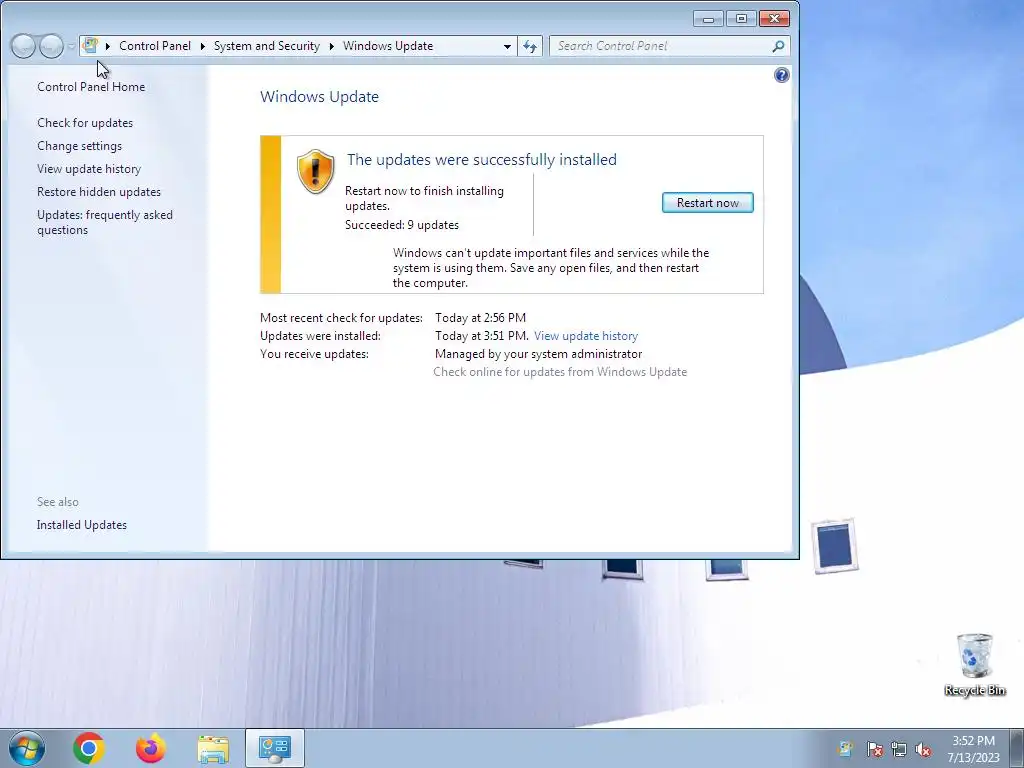1024x768 pixels.
Task: Open recent pages dropdown beside the Forward button
Action: click(71, 46)
